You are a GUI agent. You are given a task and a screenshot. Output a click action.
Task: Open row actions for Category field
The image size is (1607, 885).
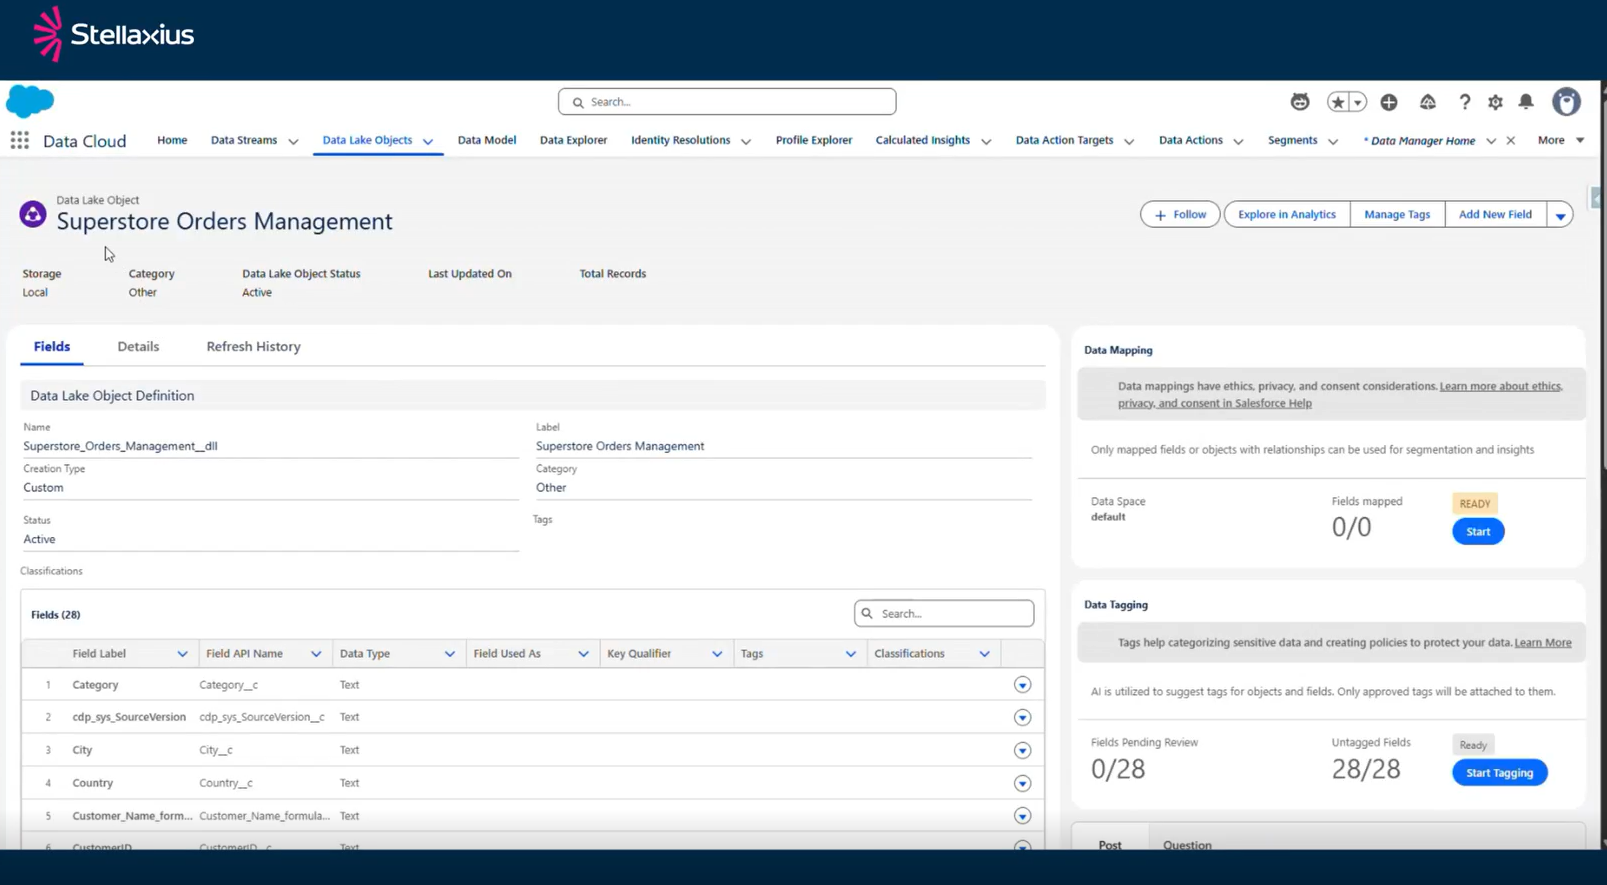click(x=1022, y=685)
